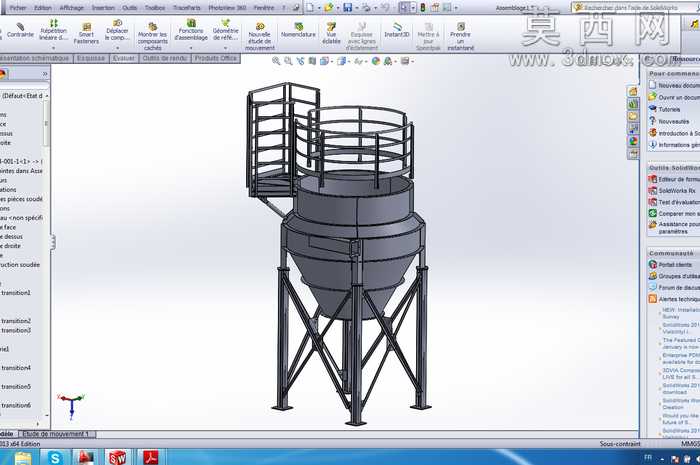
Task: Launch Smart Fasteners tool
Action: (86, 34)
